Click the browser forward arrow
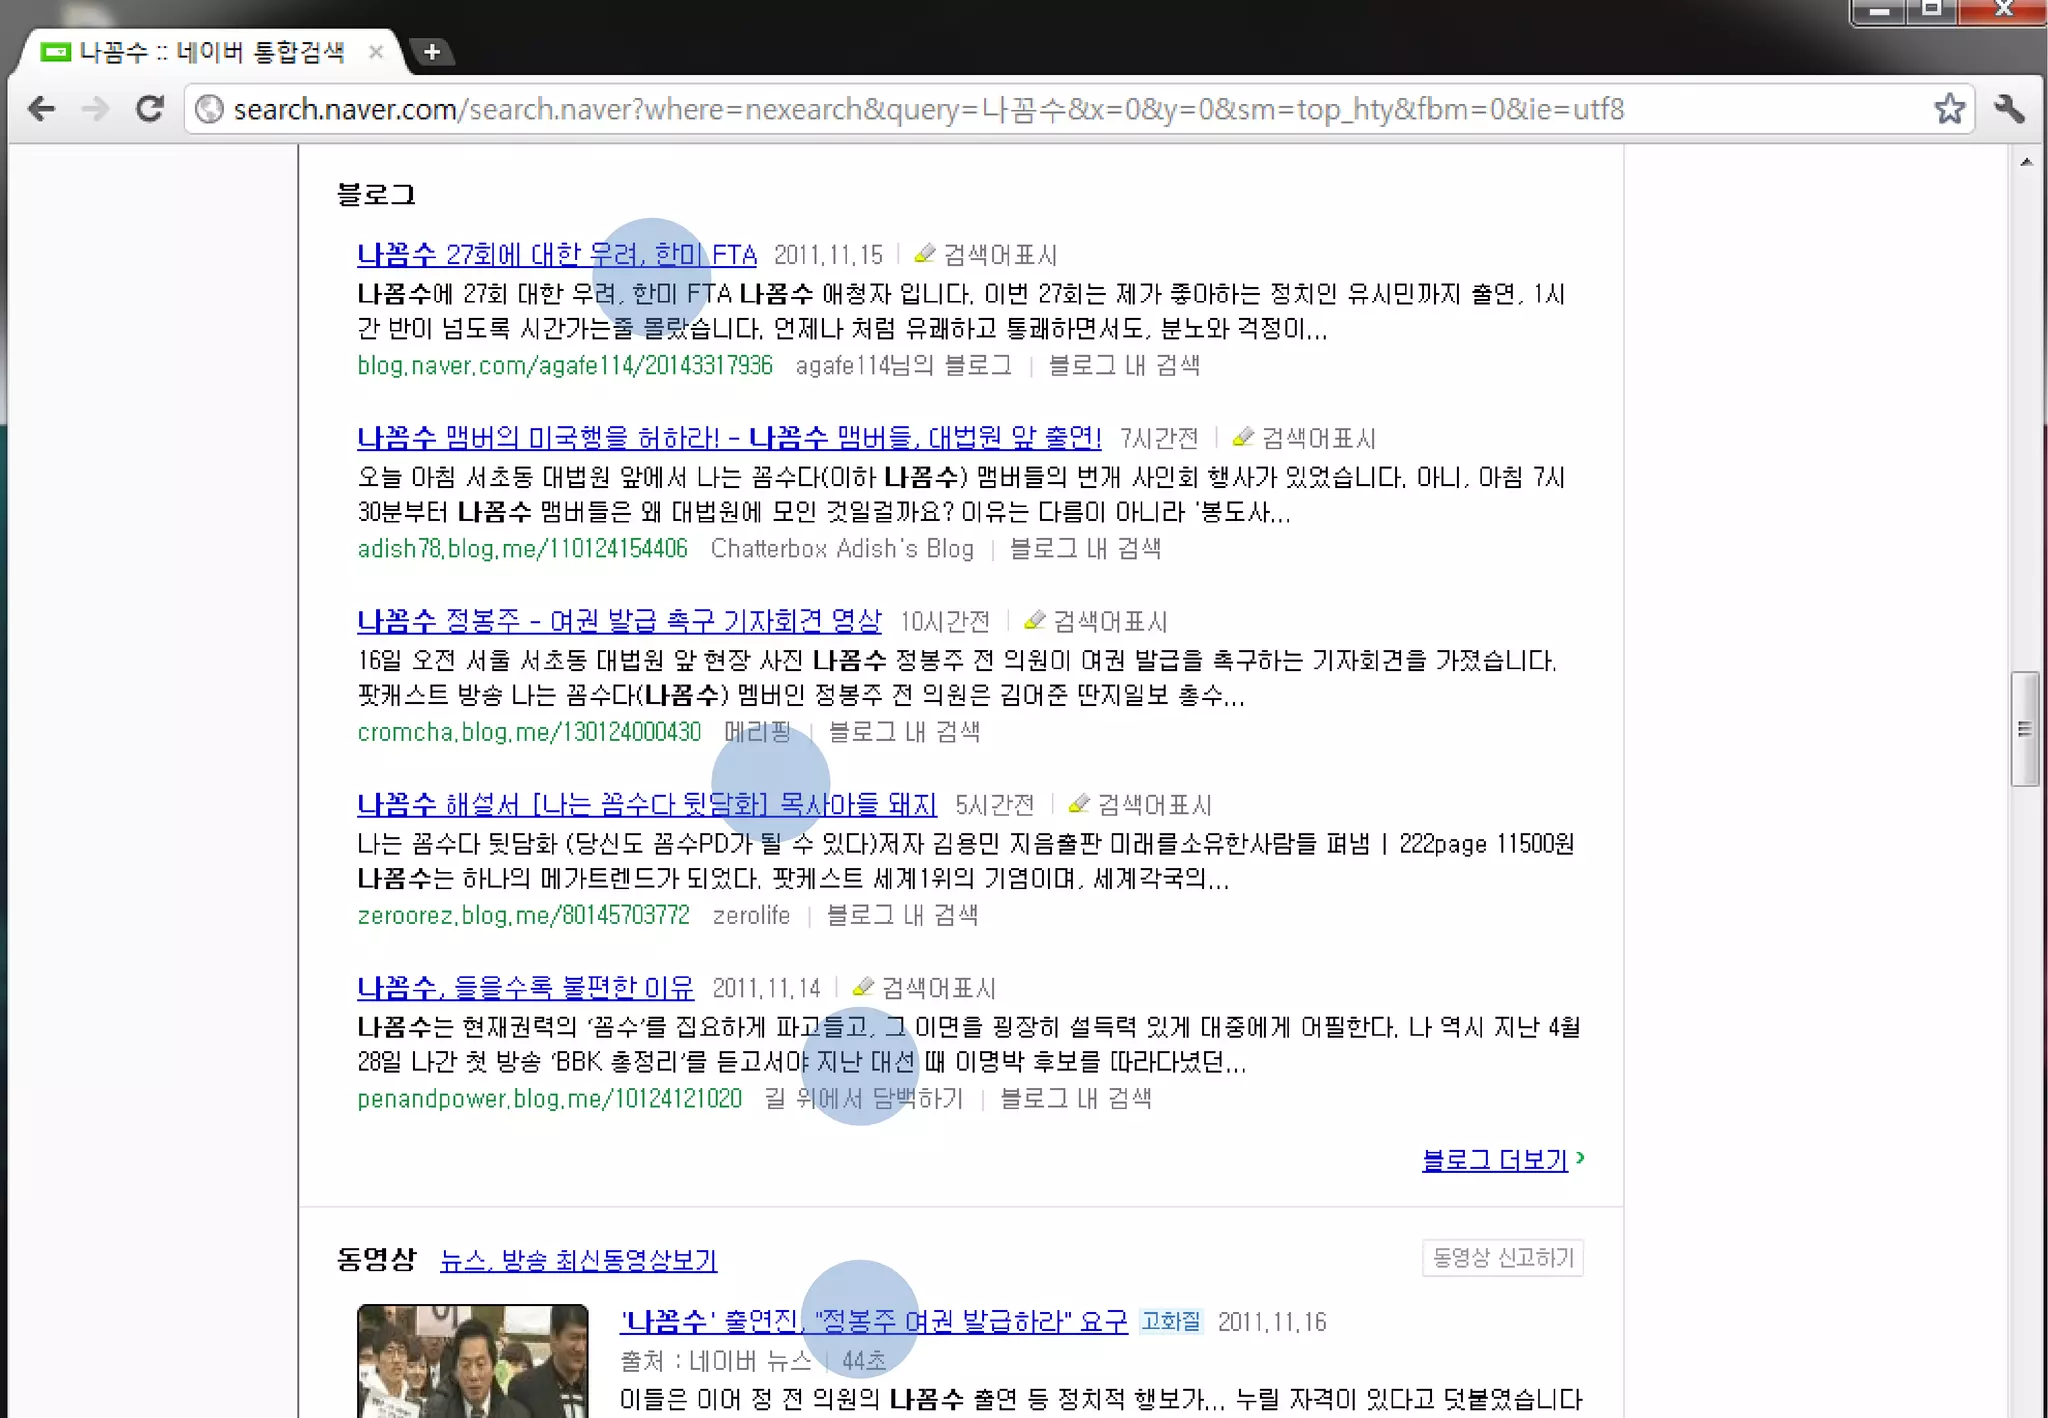This screenshot has height=1418, width=2048. 96,109
